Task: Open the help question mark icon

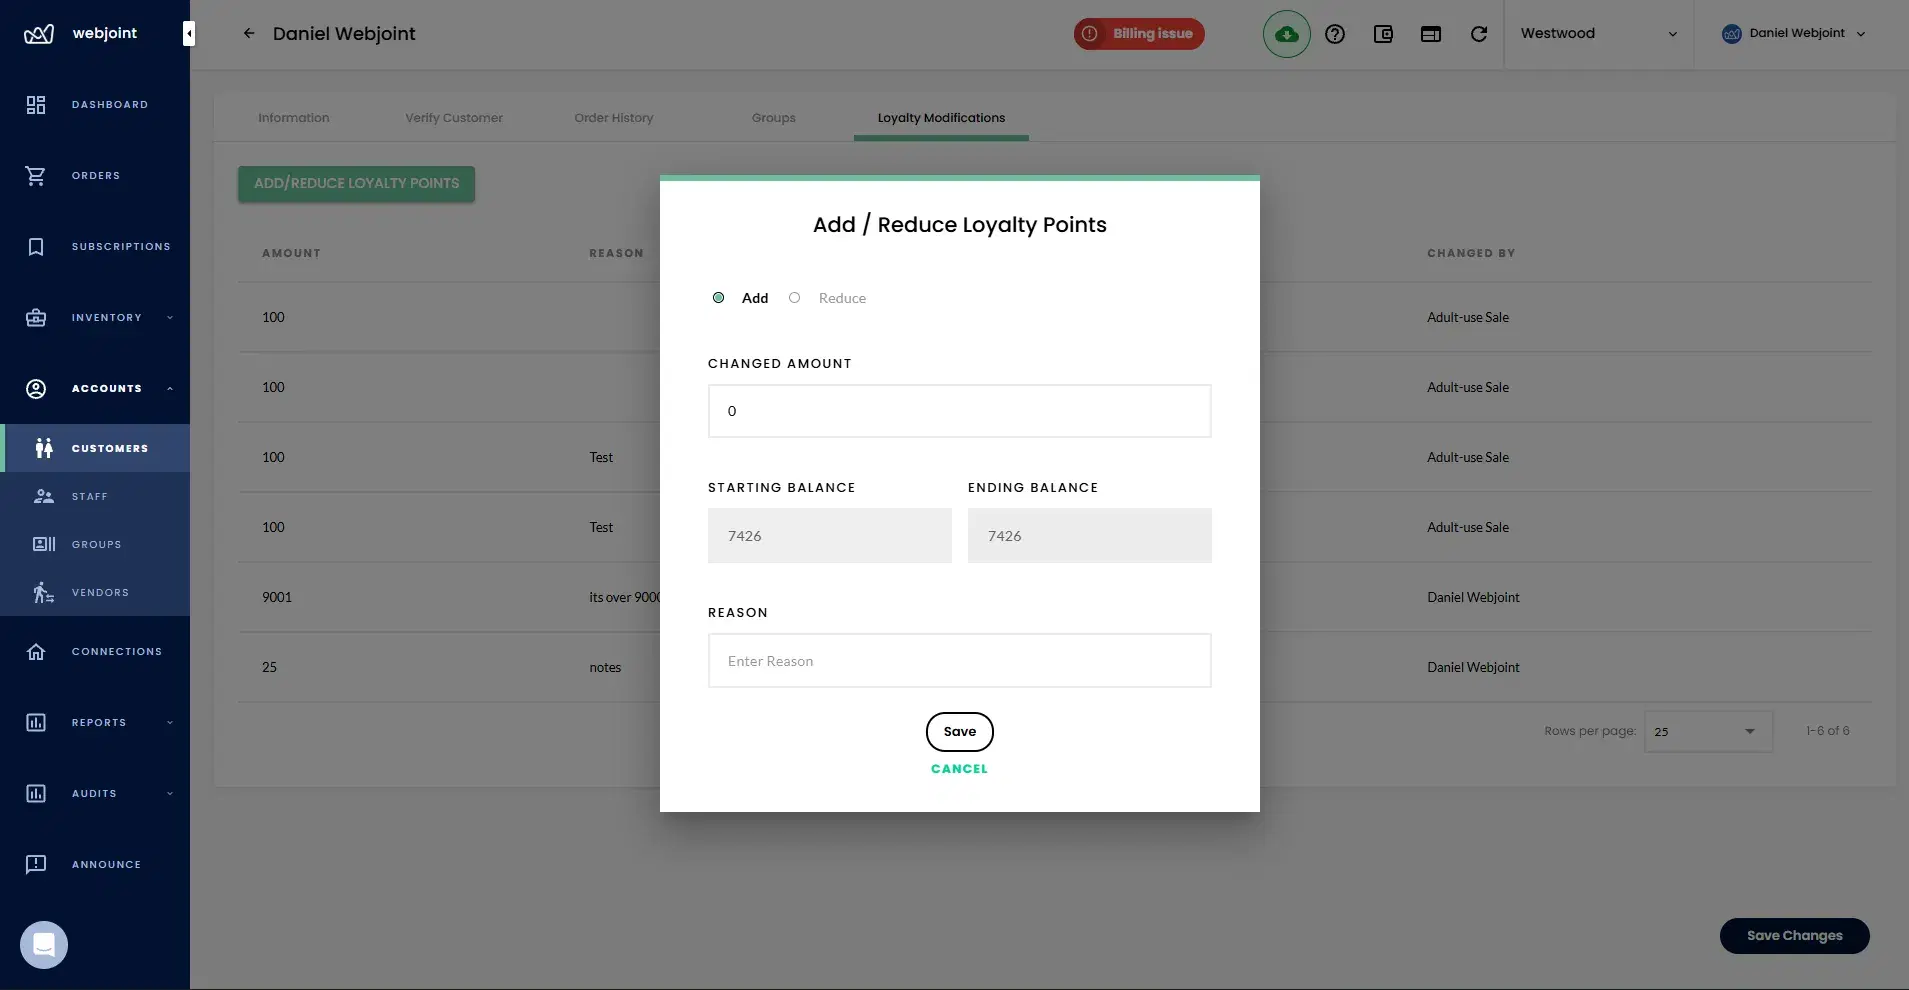Action: pos(1336,33)
